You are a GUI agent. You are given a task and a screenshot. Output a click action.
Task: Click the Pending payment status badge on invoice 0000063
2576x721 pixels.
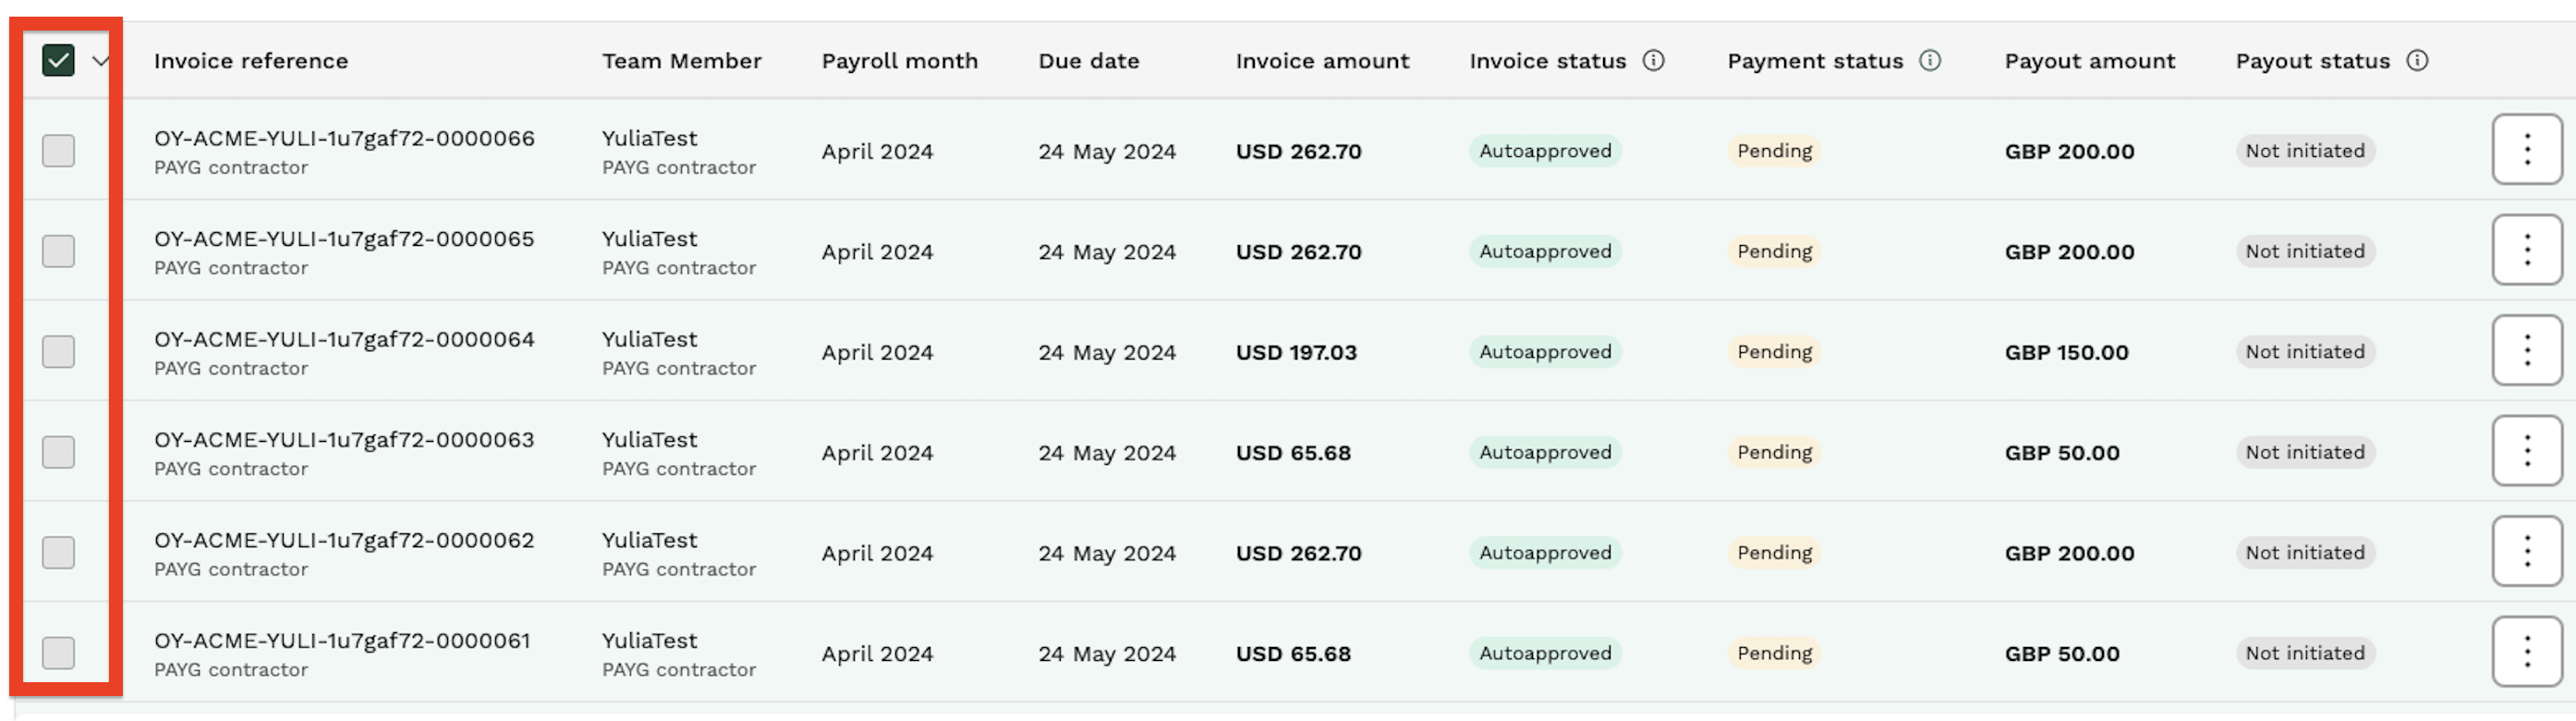[1773, 451]
